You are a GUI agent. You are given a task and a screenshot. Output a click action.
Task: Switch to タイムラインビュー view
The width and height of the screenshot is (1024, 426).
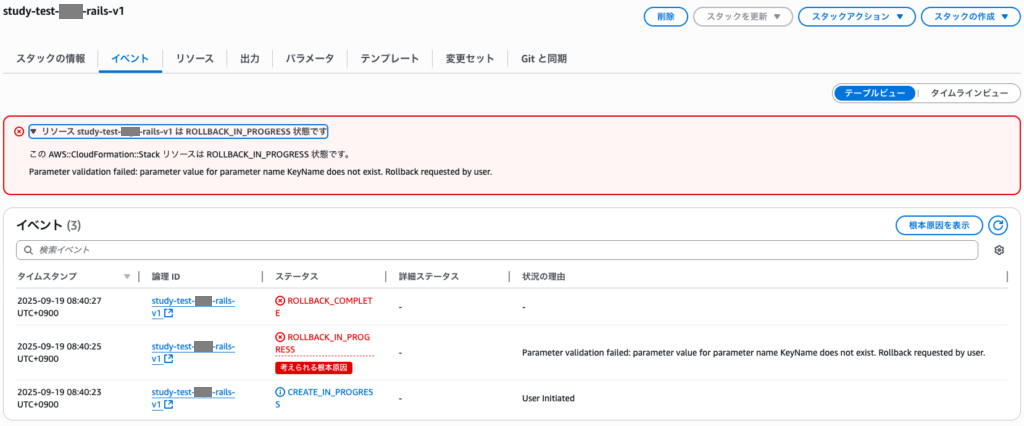tap(968, 93)
